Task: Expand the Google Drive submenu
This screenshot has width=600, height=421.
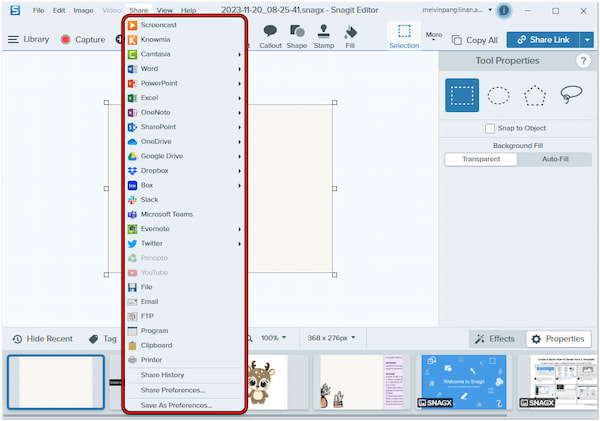Action: 185,156
